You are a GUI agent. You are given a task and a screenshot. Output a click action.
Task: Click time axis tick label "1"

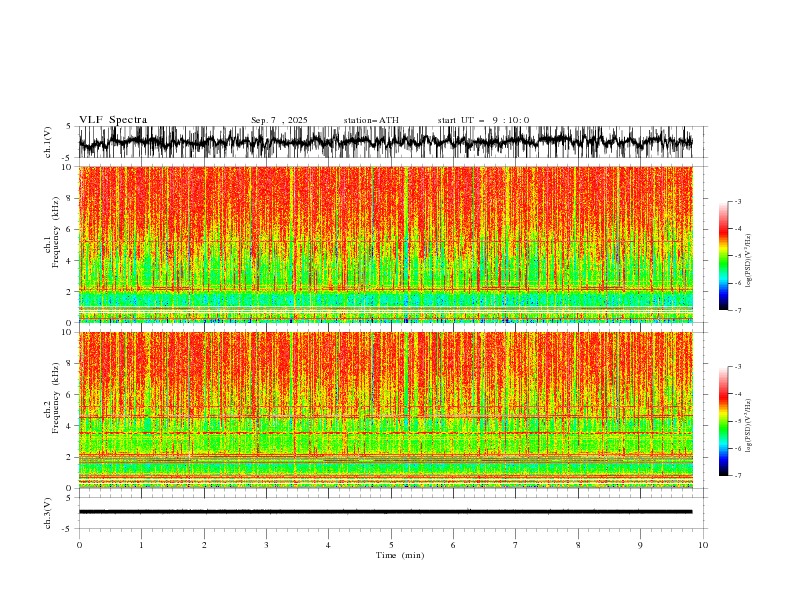(x=141, y=545)
